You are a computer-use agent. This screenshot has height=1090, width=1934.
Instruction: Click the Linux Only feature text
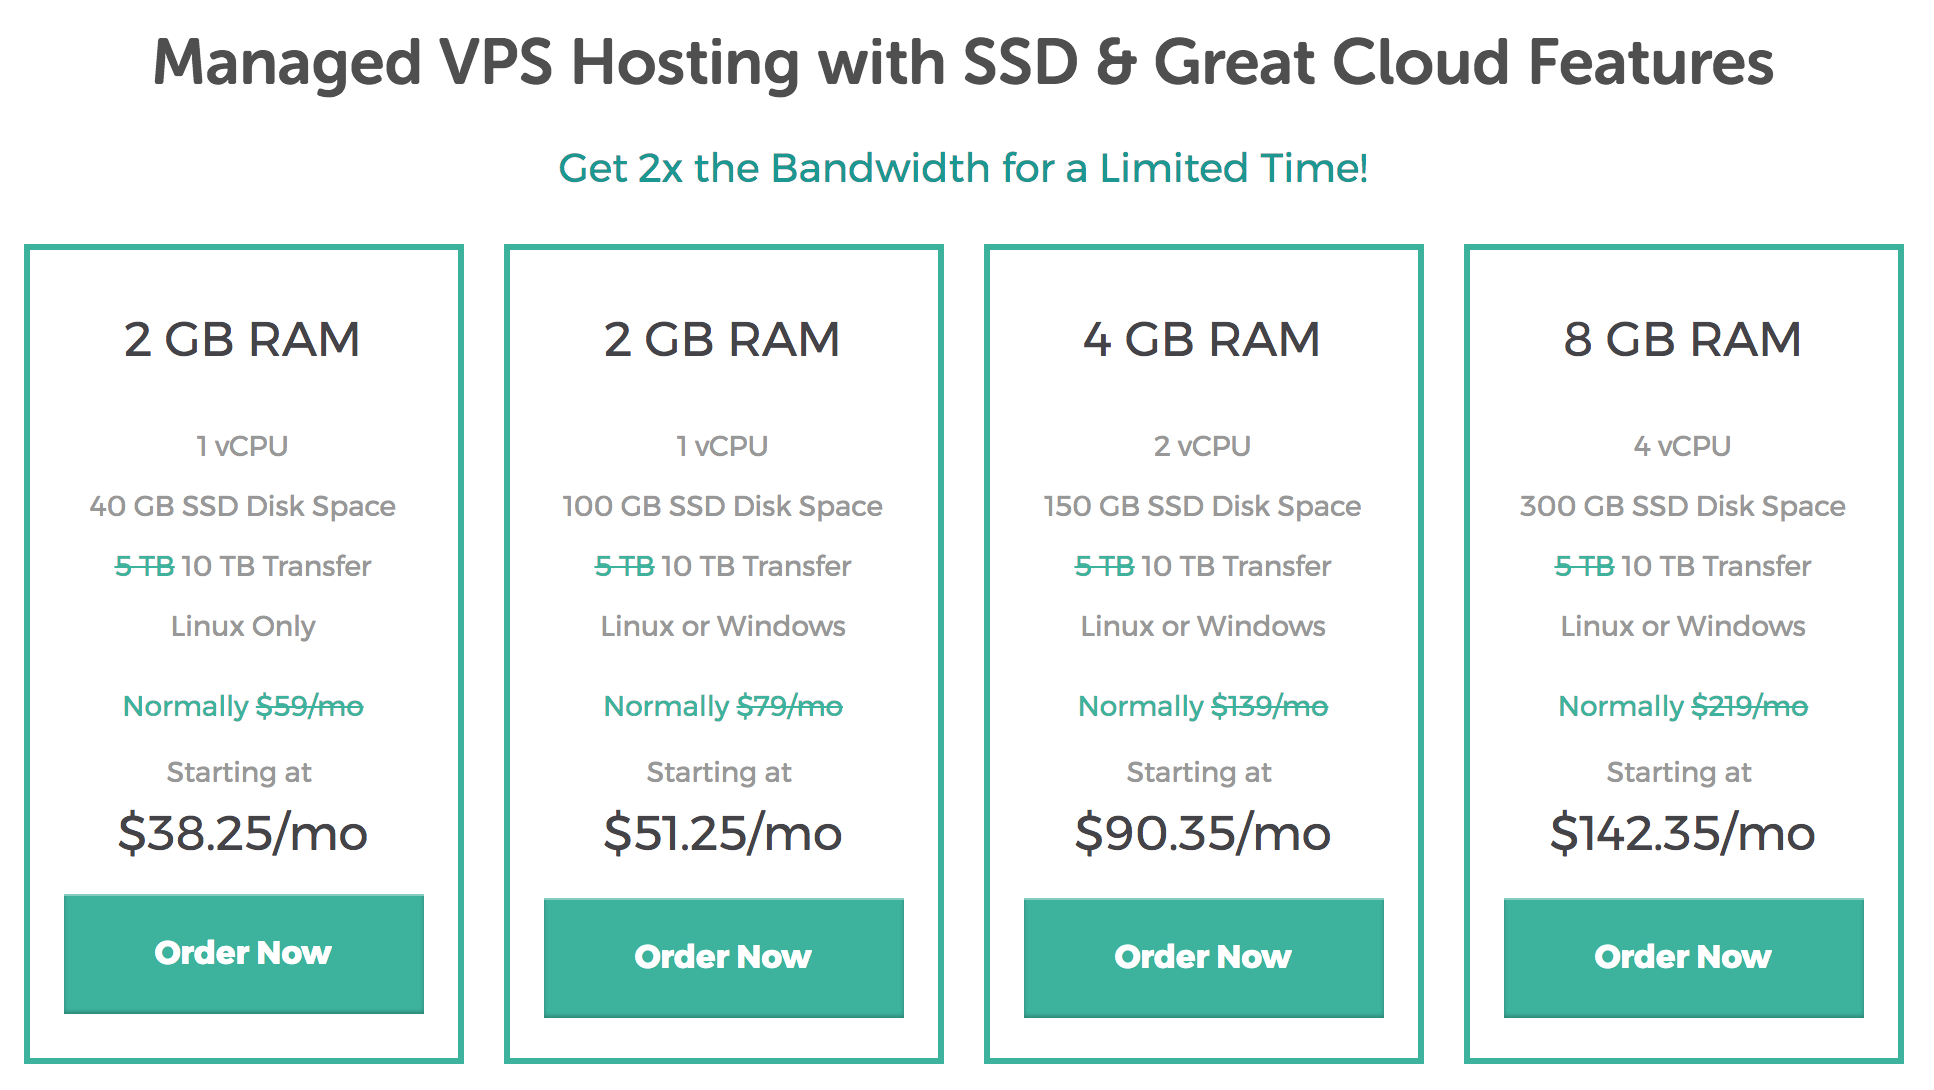click(243, 626)
